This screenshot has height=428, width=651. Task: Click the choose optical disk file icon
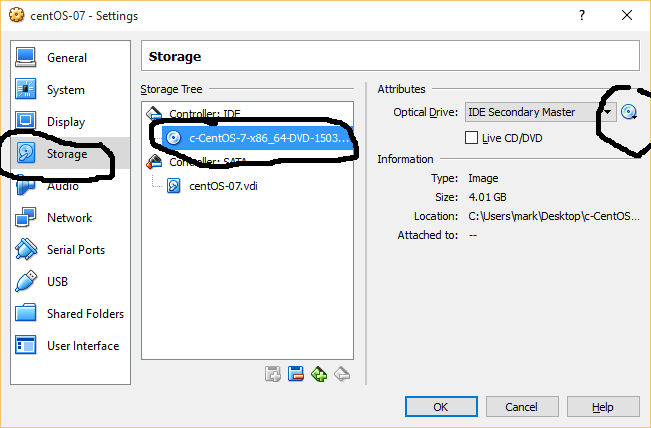click(629, 112)
